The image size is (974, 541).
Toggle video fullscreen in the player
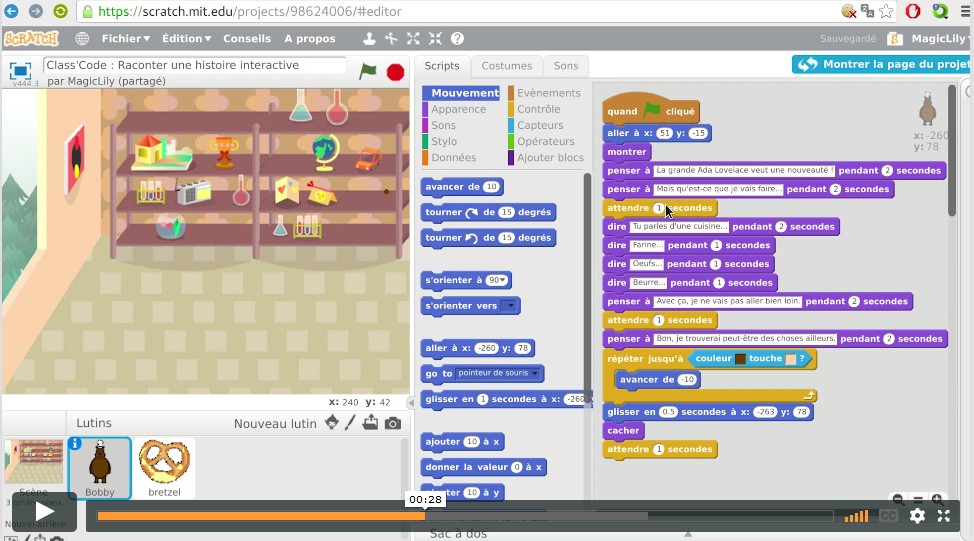[x=943, y=516]
